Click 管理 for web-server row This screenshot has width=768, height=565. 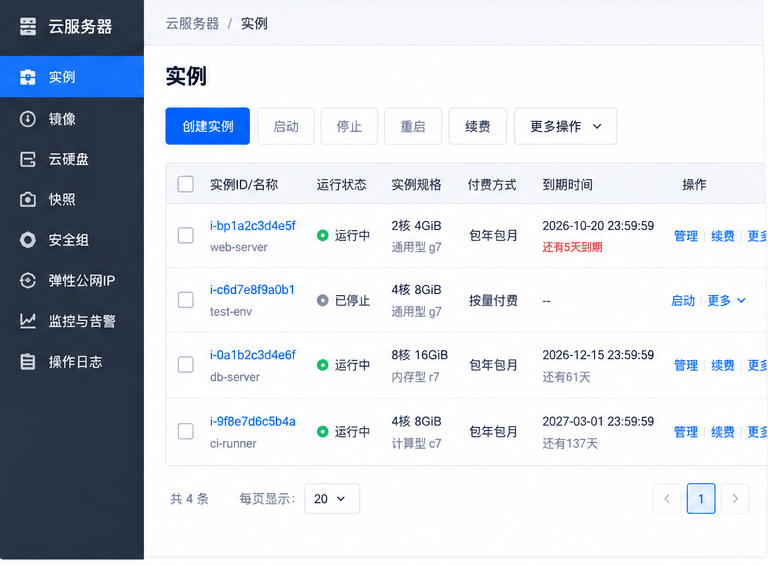click(686, 235)
